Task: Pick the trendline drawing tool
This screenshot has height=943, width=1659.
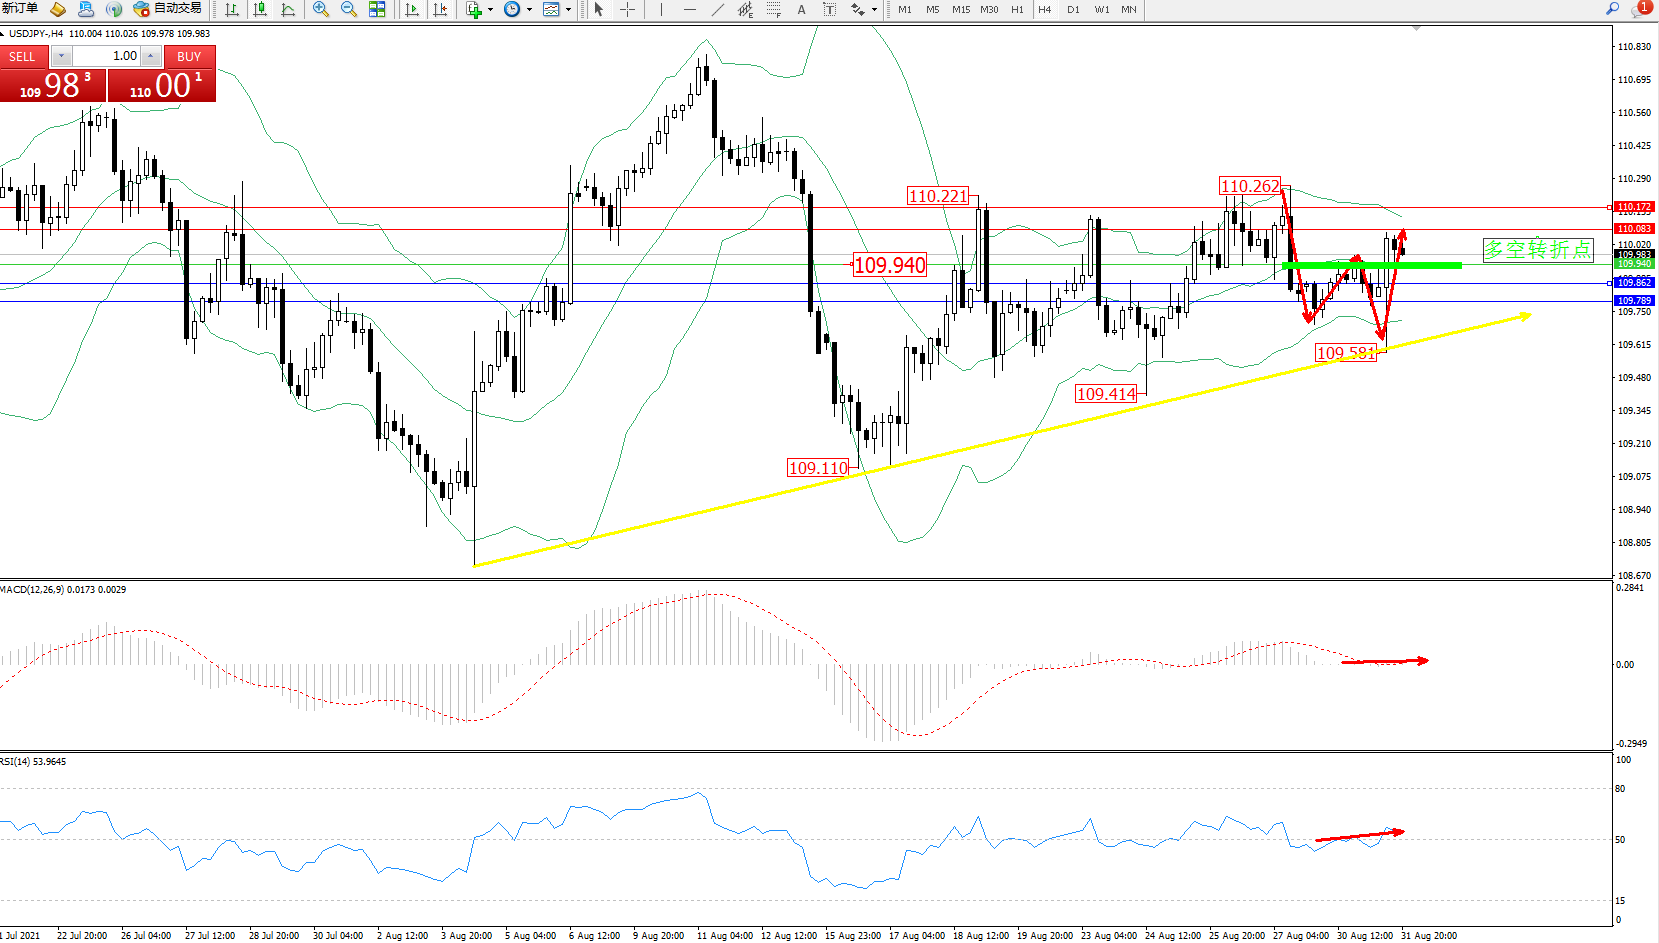Action: pyautogui.click(x=717, y=9)
